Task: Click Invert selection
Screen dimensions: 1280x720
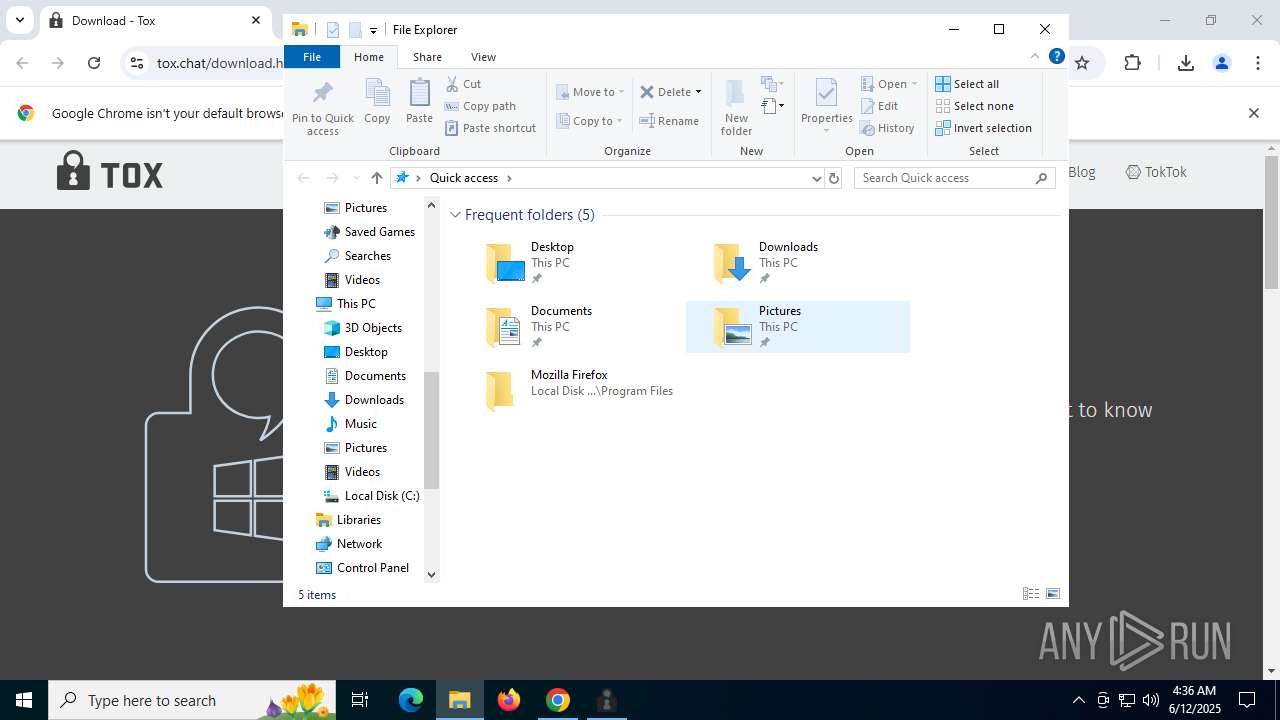Action: pos(983,128)
